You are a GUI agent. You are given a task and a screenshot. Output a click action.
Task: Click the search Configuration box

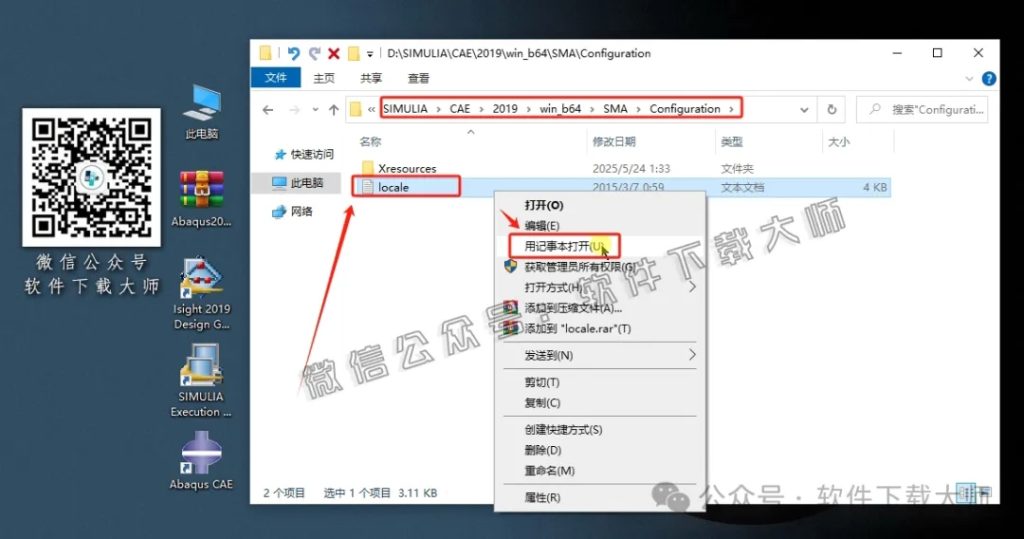tap(922, 110)
